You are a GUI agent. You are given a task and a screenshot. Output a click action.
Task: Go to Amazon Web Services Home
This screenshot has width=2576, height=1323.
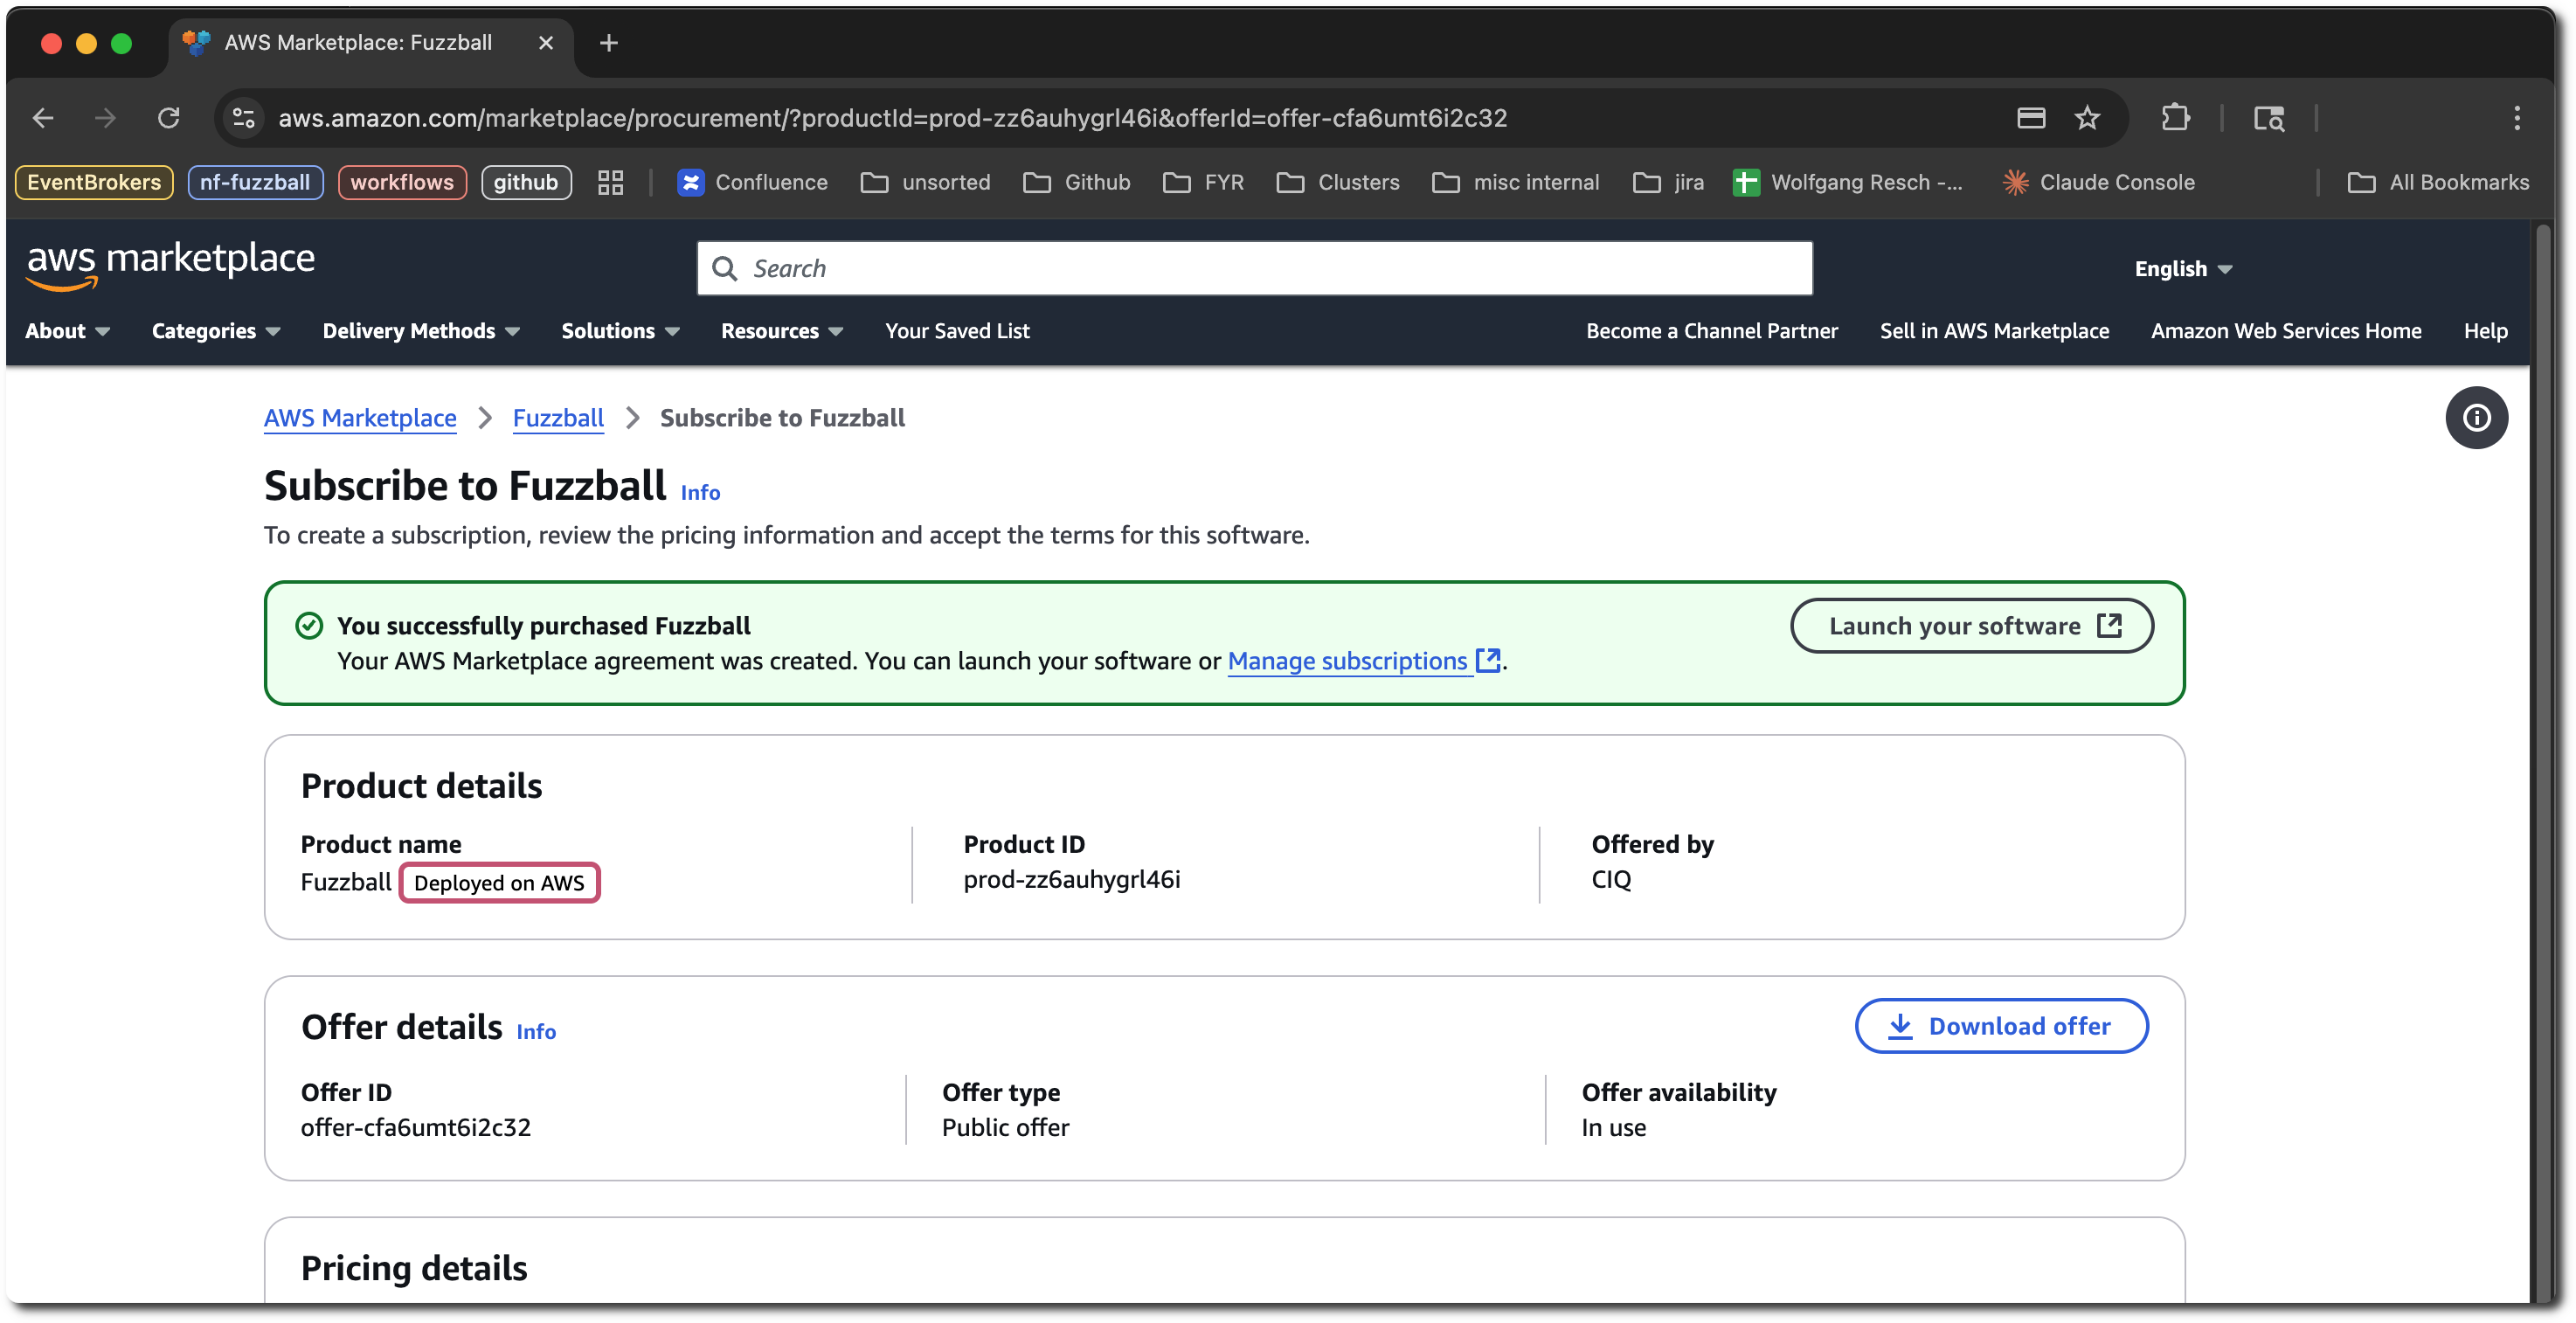(x=2286, y=330)
